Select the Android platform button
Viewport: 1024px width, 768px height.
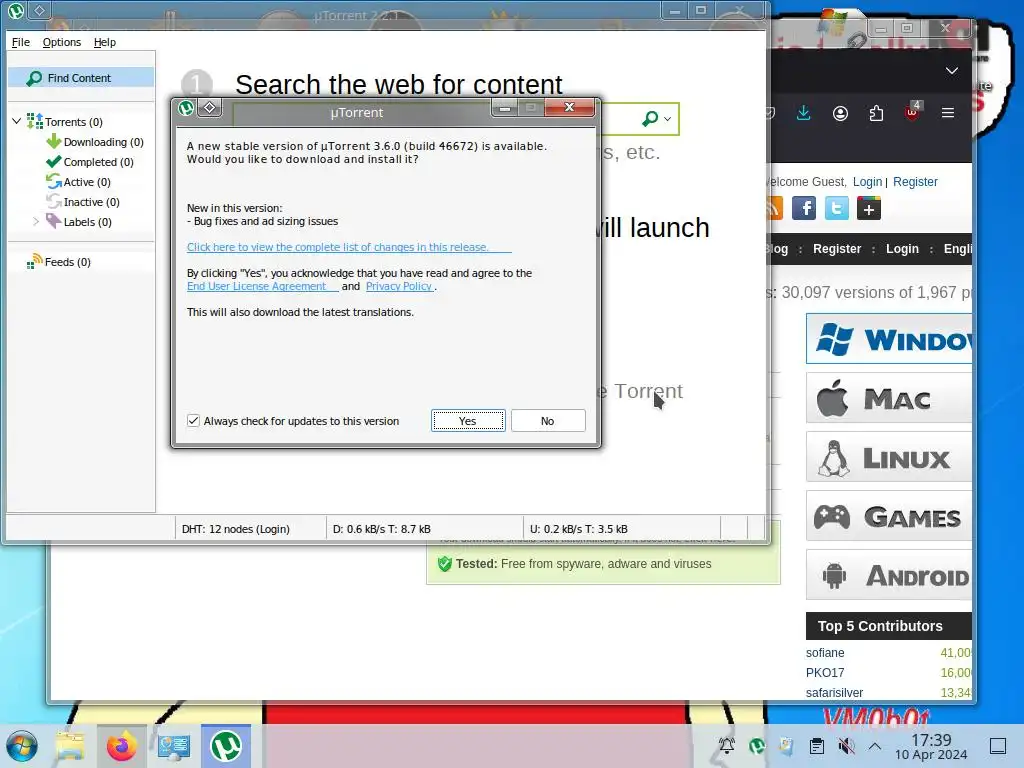pos(889,575)
